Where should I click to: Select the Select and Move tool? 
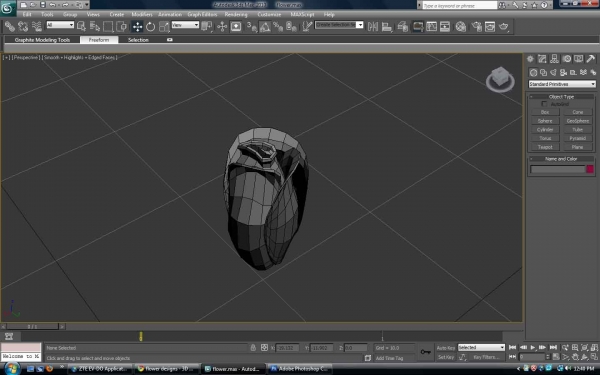tap(137, 26)
